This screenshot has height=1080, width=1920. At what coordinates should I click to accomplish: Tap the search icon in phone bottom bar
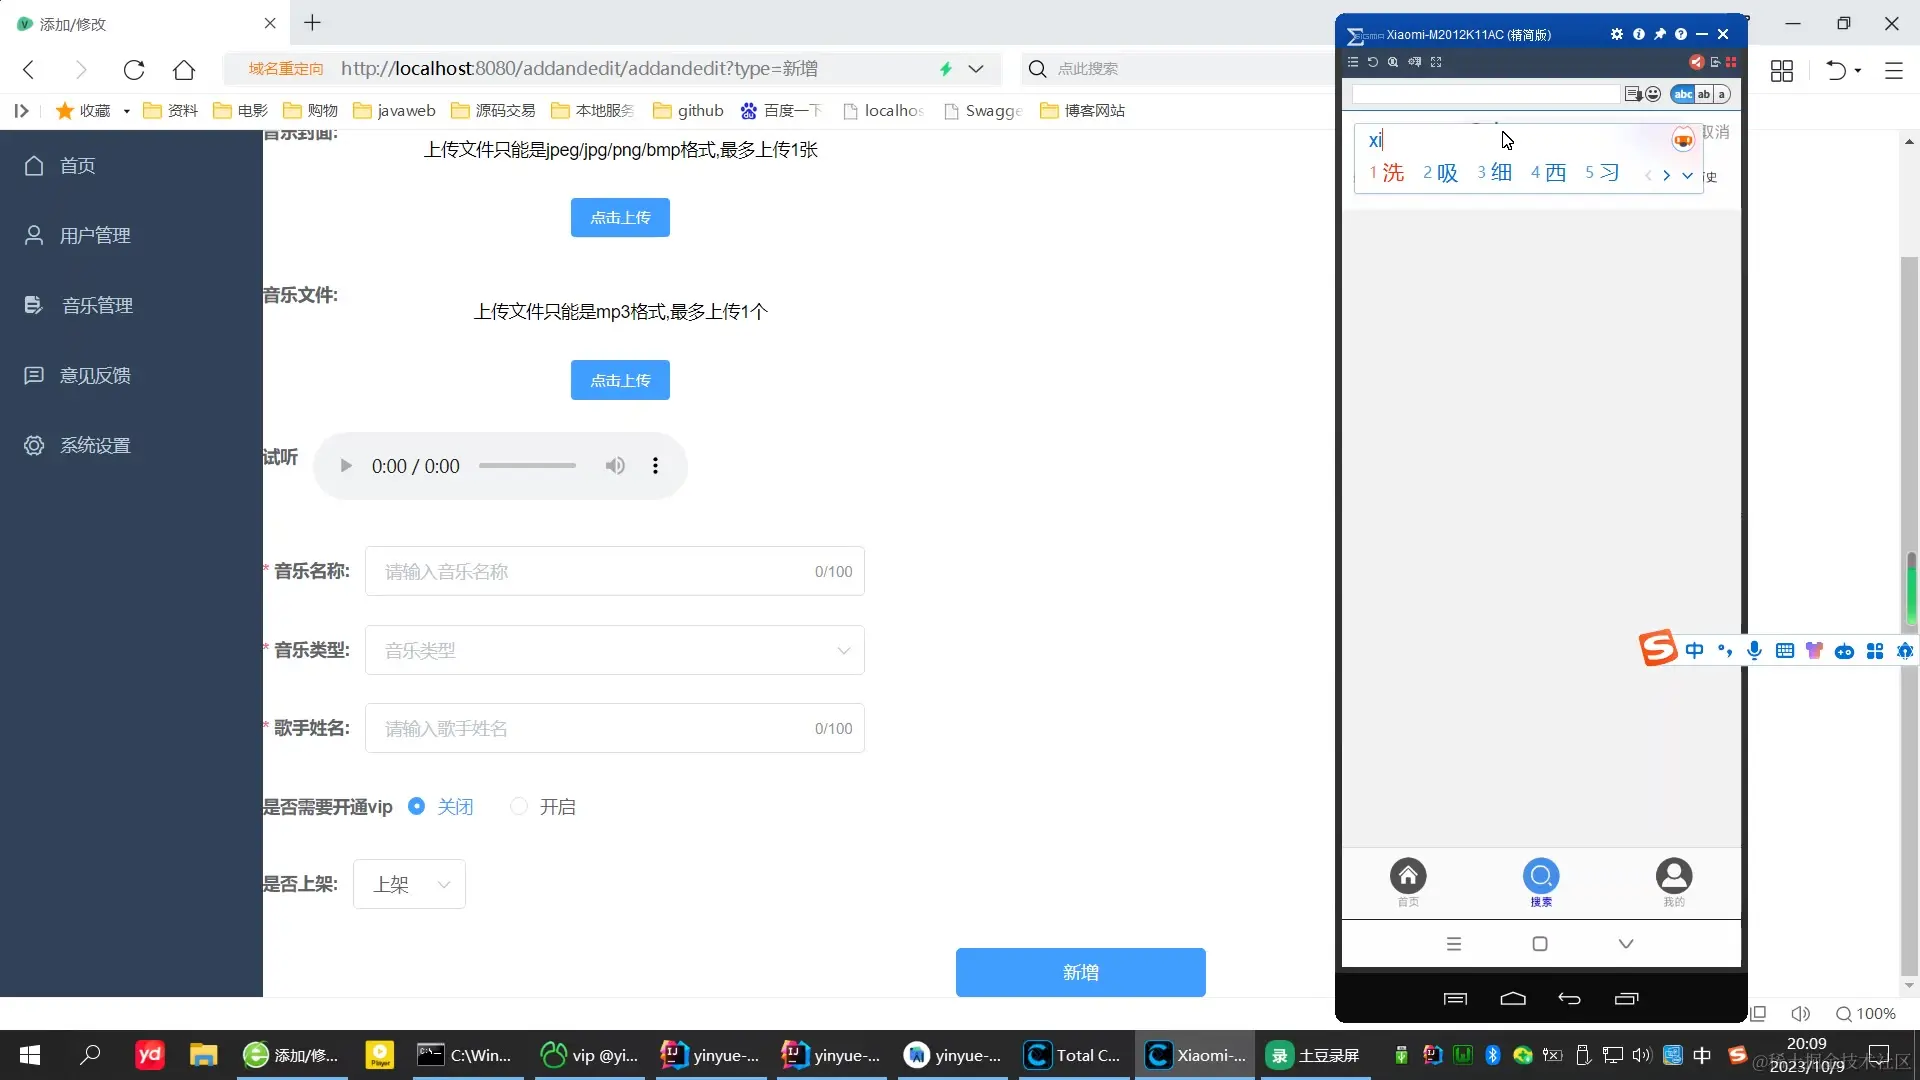(1540, 877)
